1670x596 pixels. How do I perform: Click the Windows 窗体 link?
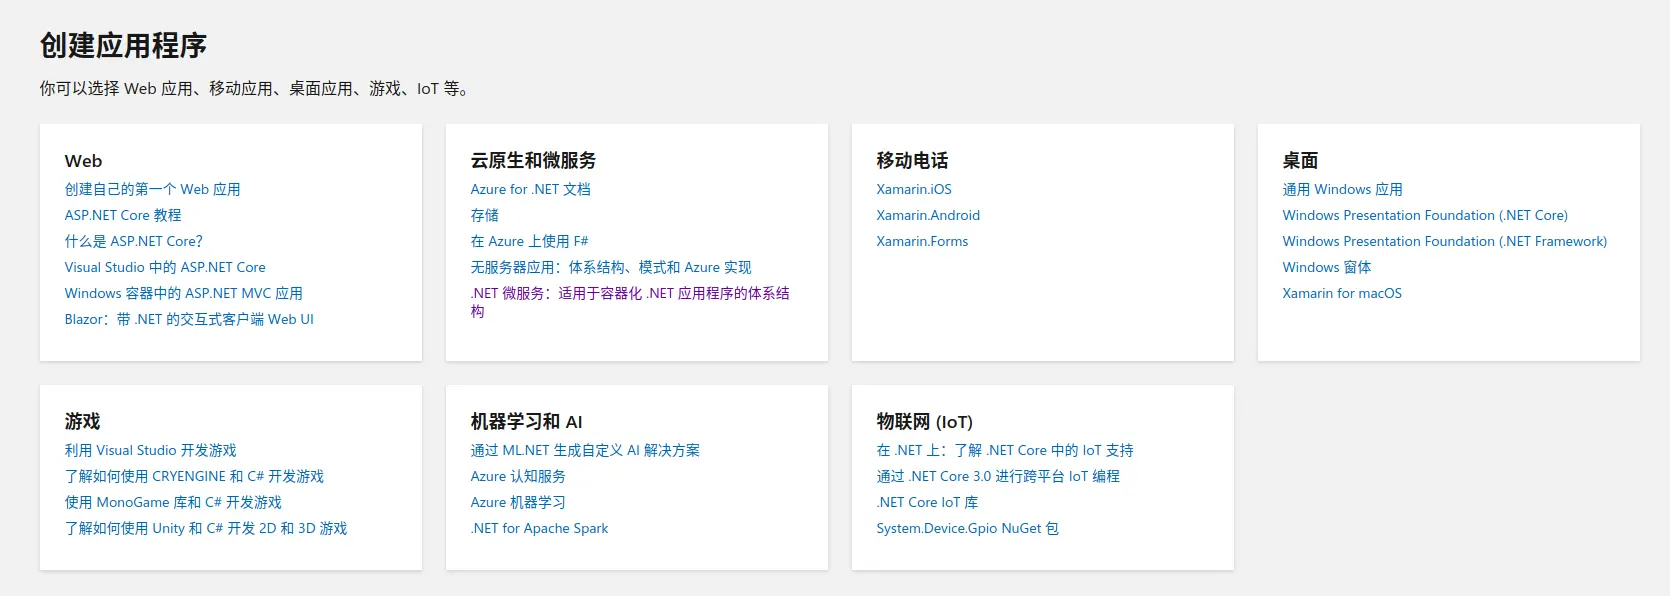1327,267
